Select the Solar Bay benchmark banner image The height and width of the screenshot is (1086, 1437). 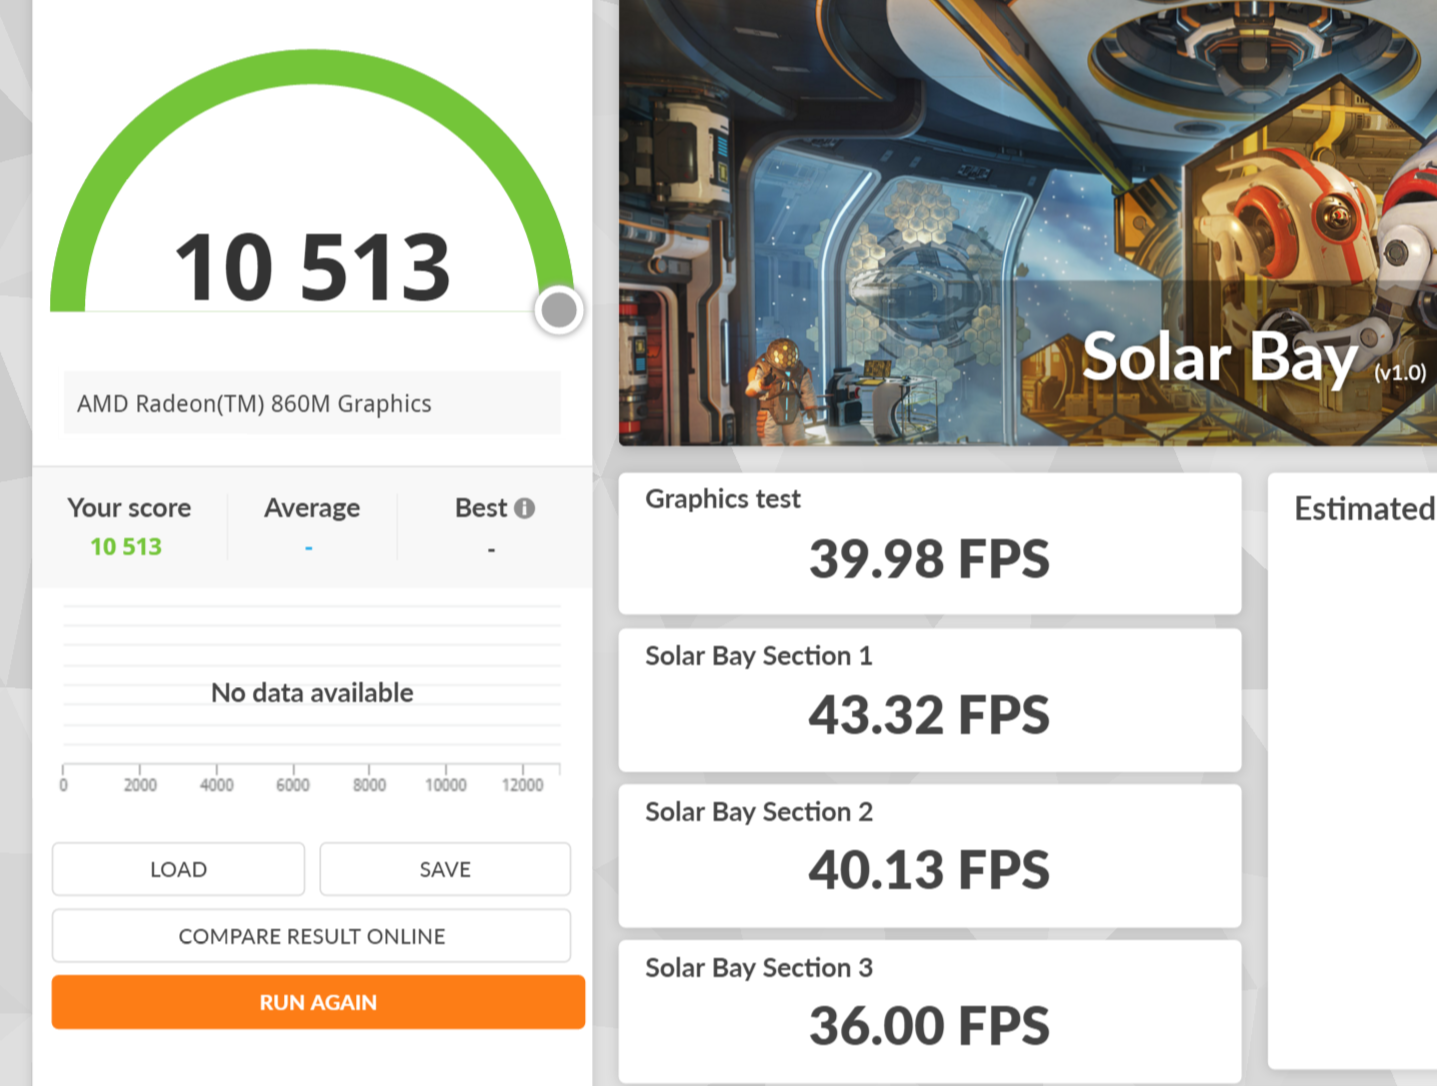coord(1028,222)
